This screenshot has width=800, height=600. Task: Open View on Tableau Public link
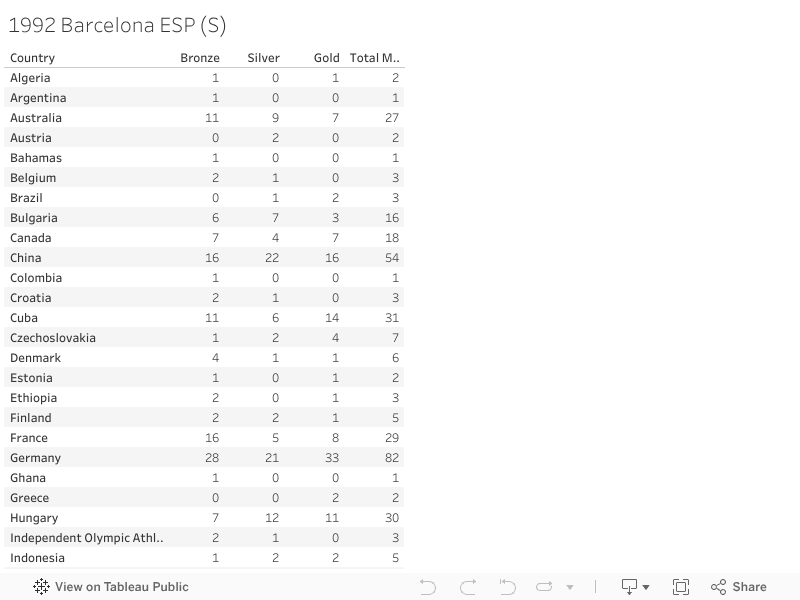(x=121, y=587)
